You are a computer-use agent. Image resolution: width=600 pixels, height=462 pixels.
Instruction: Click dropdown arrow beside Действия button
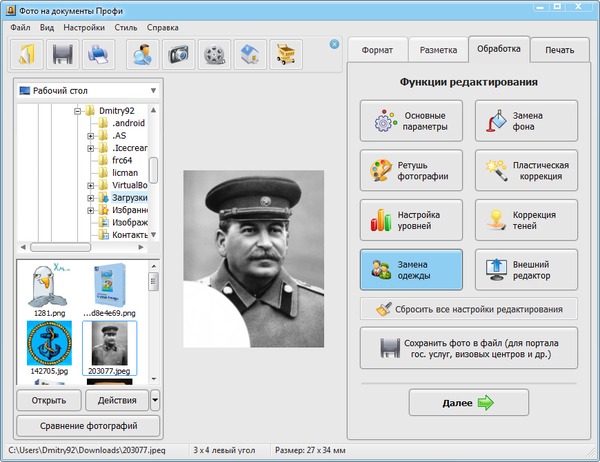[x=154, y=401]
